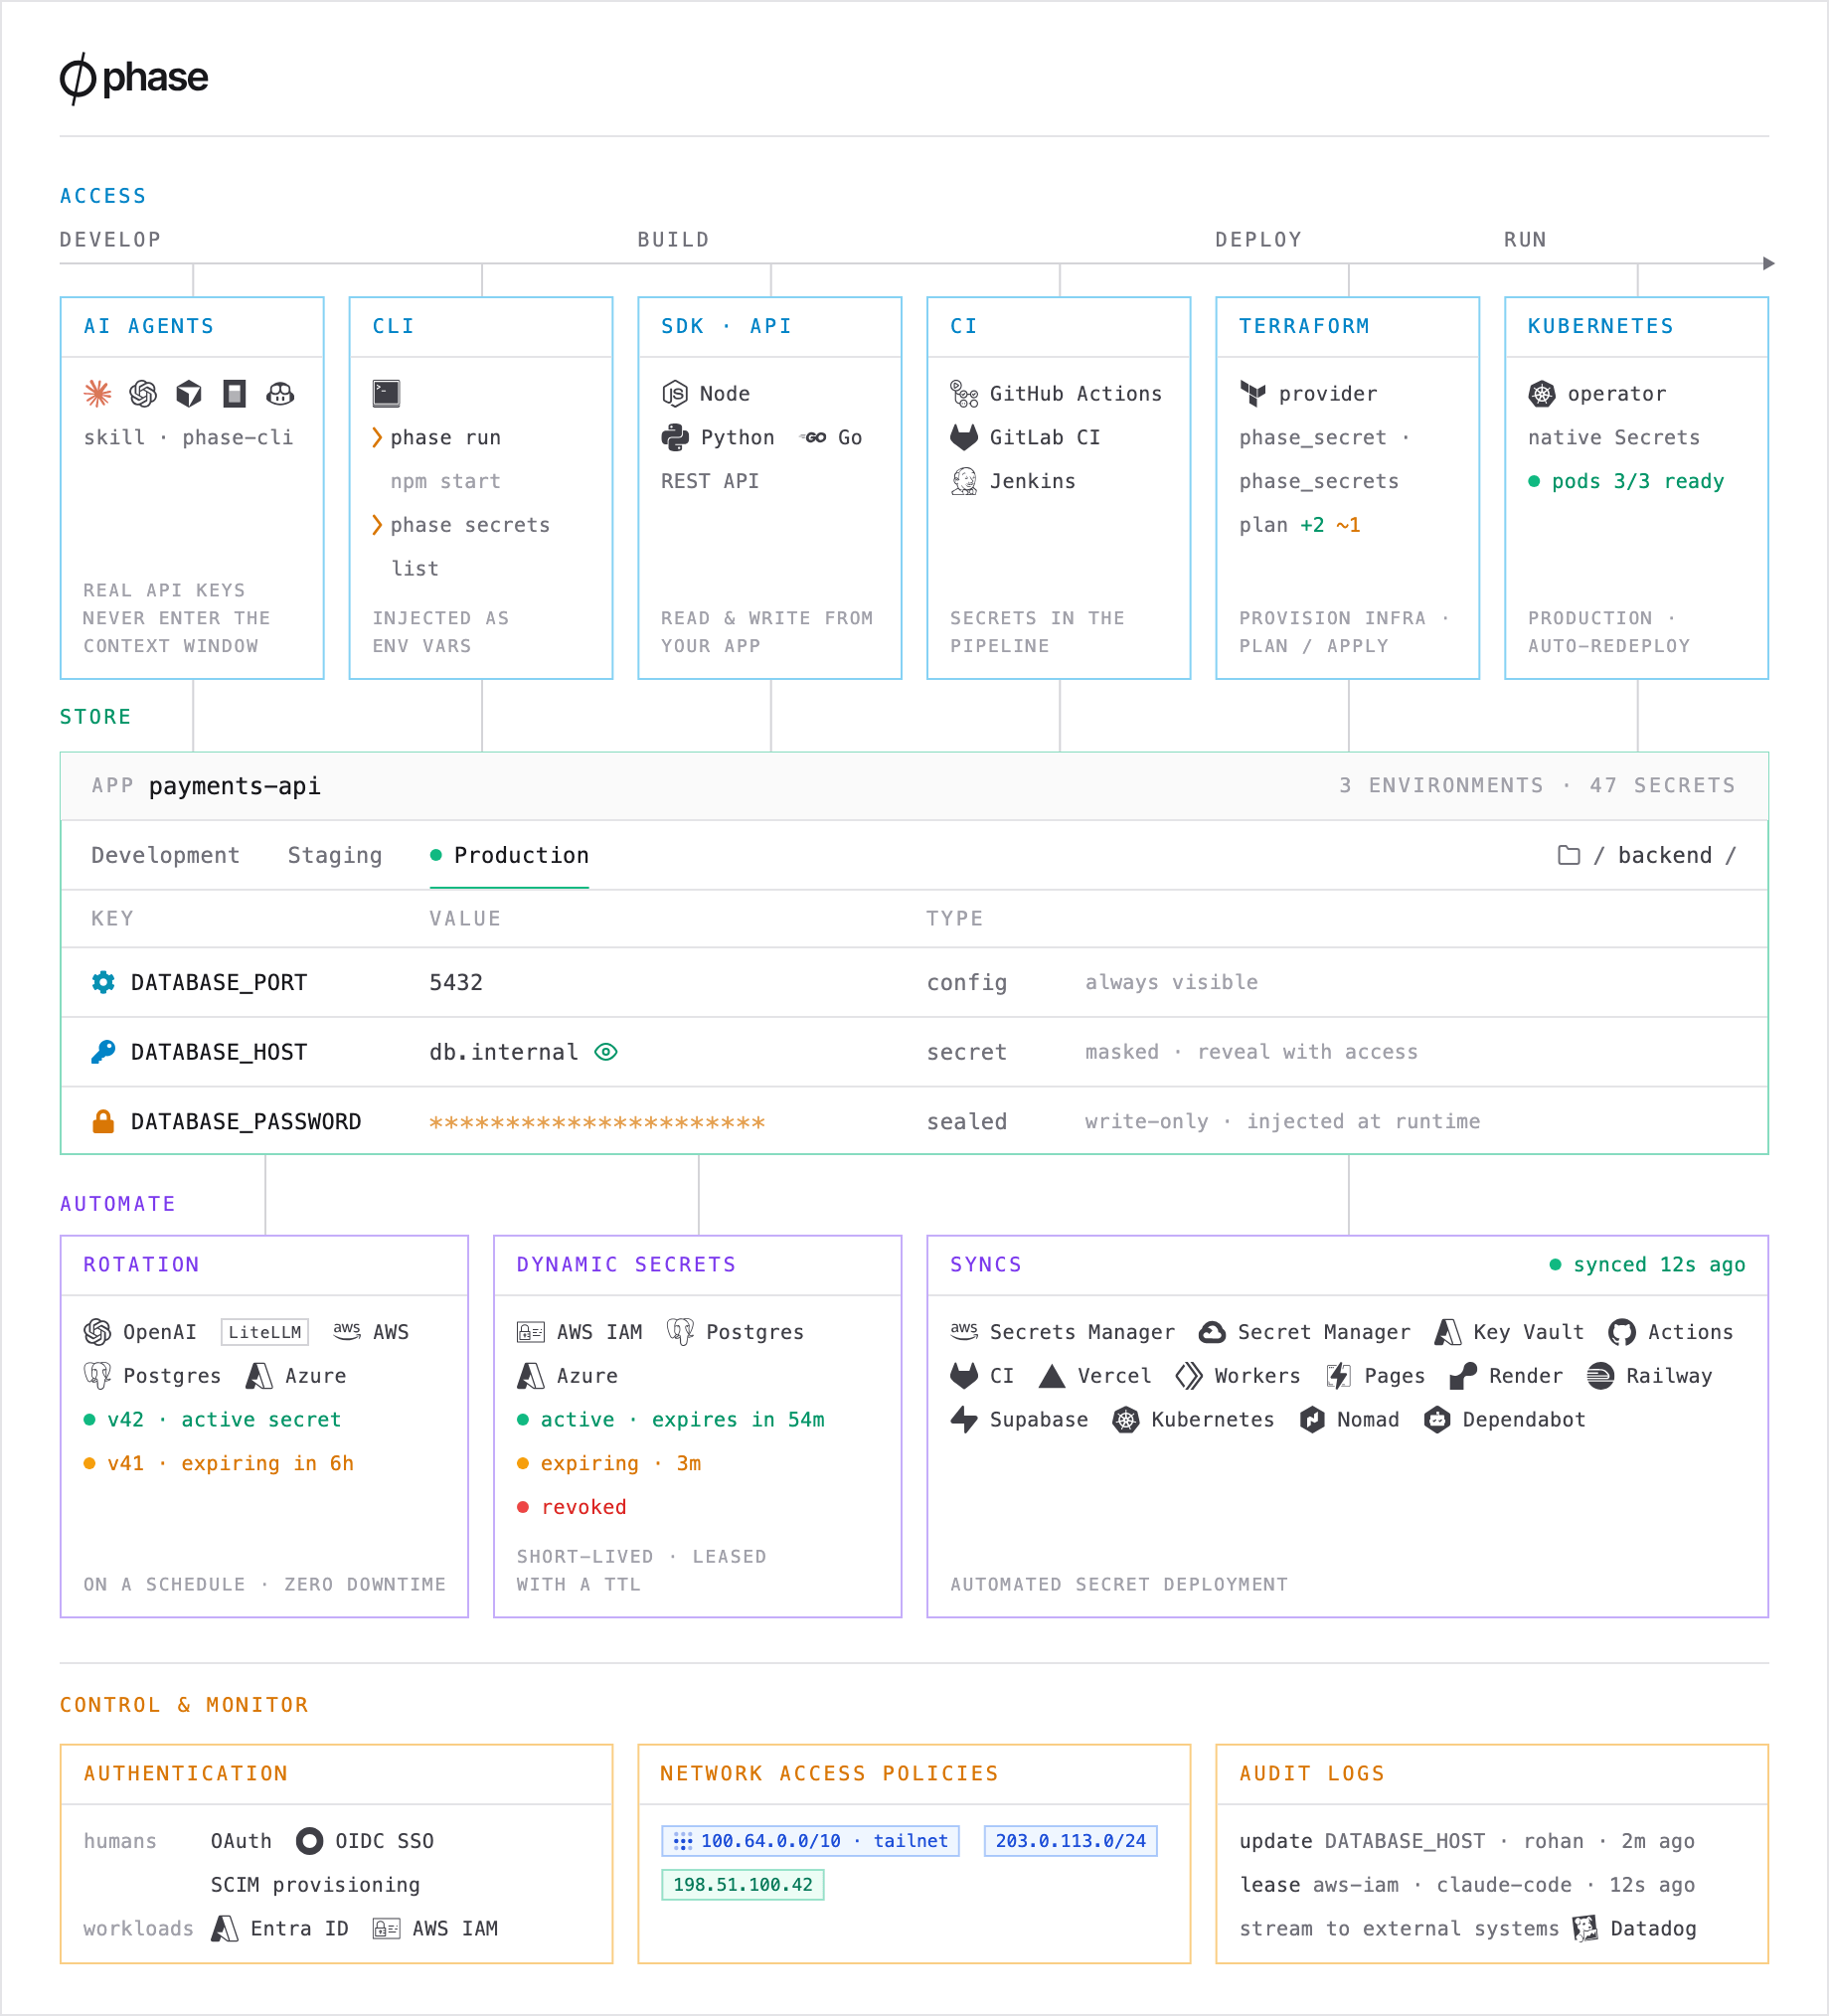Screen dimensions: 1829x2016
Task: Click the Python icon in SDK card
Action: click(x=675, y=437)
